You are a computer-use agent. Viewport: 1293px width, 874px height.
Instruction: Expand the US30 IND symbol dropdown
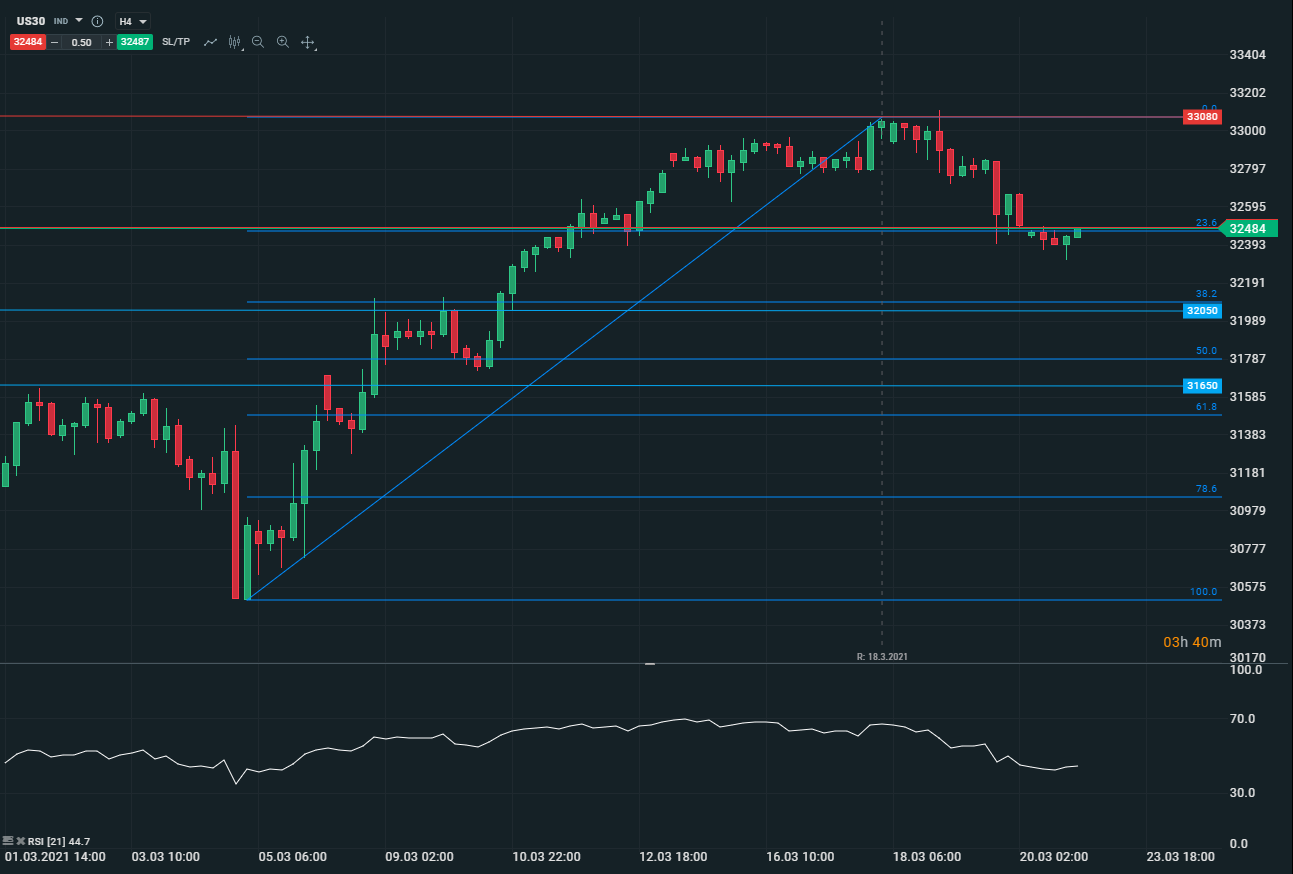[79, 20]
